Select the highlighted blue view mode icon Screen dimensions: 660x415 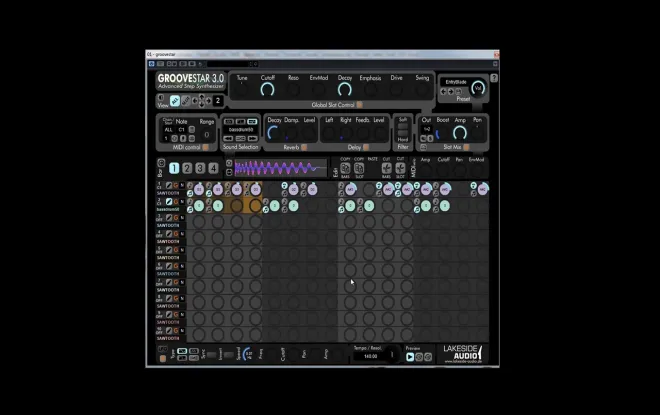pos(175,101)
